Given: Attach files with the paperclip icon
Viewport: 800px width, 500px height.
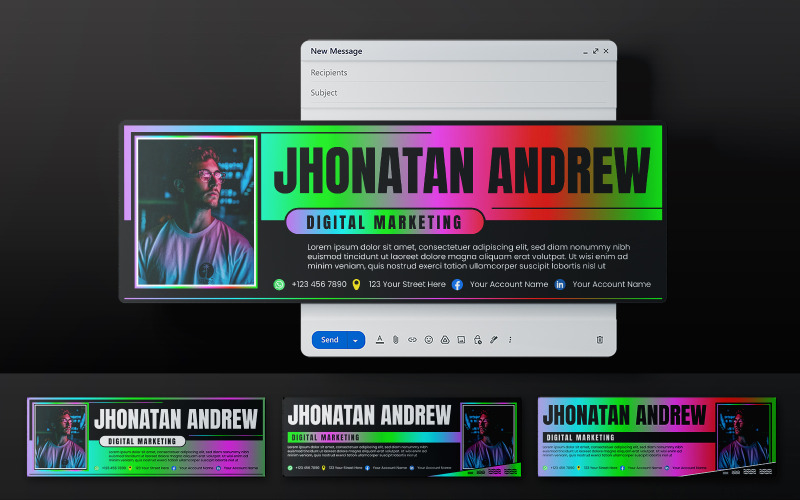Looking at the screenshot, I should [x=395, y=340].
